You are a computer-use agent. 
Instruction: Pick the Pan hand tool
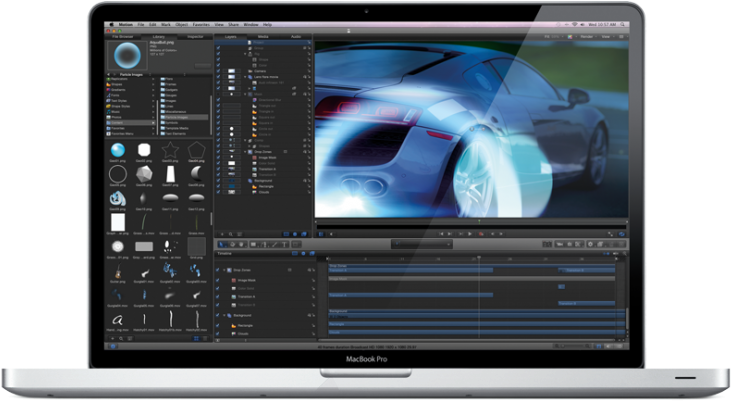coord(241,244)
